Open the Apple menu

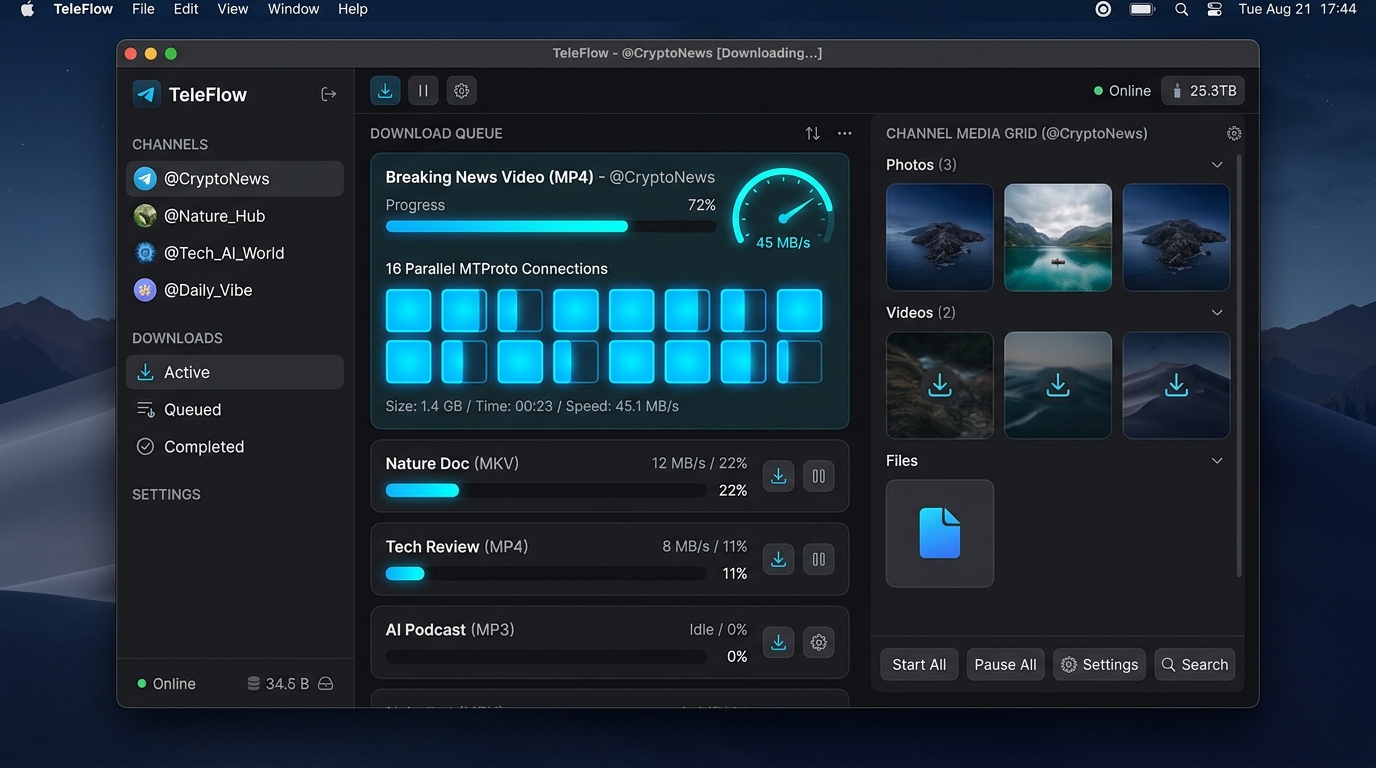27,9
